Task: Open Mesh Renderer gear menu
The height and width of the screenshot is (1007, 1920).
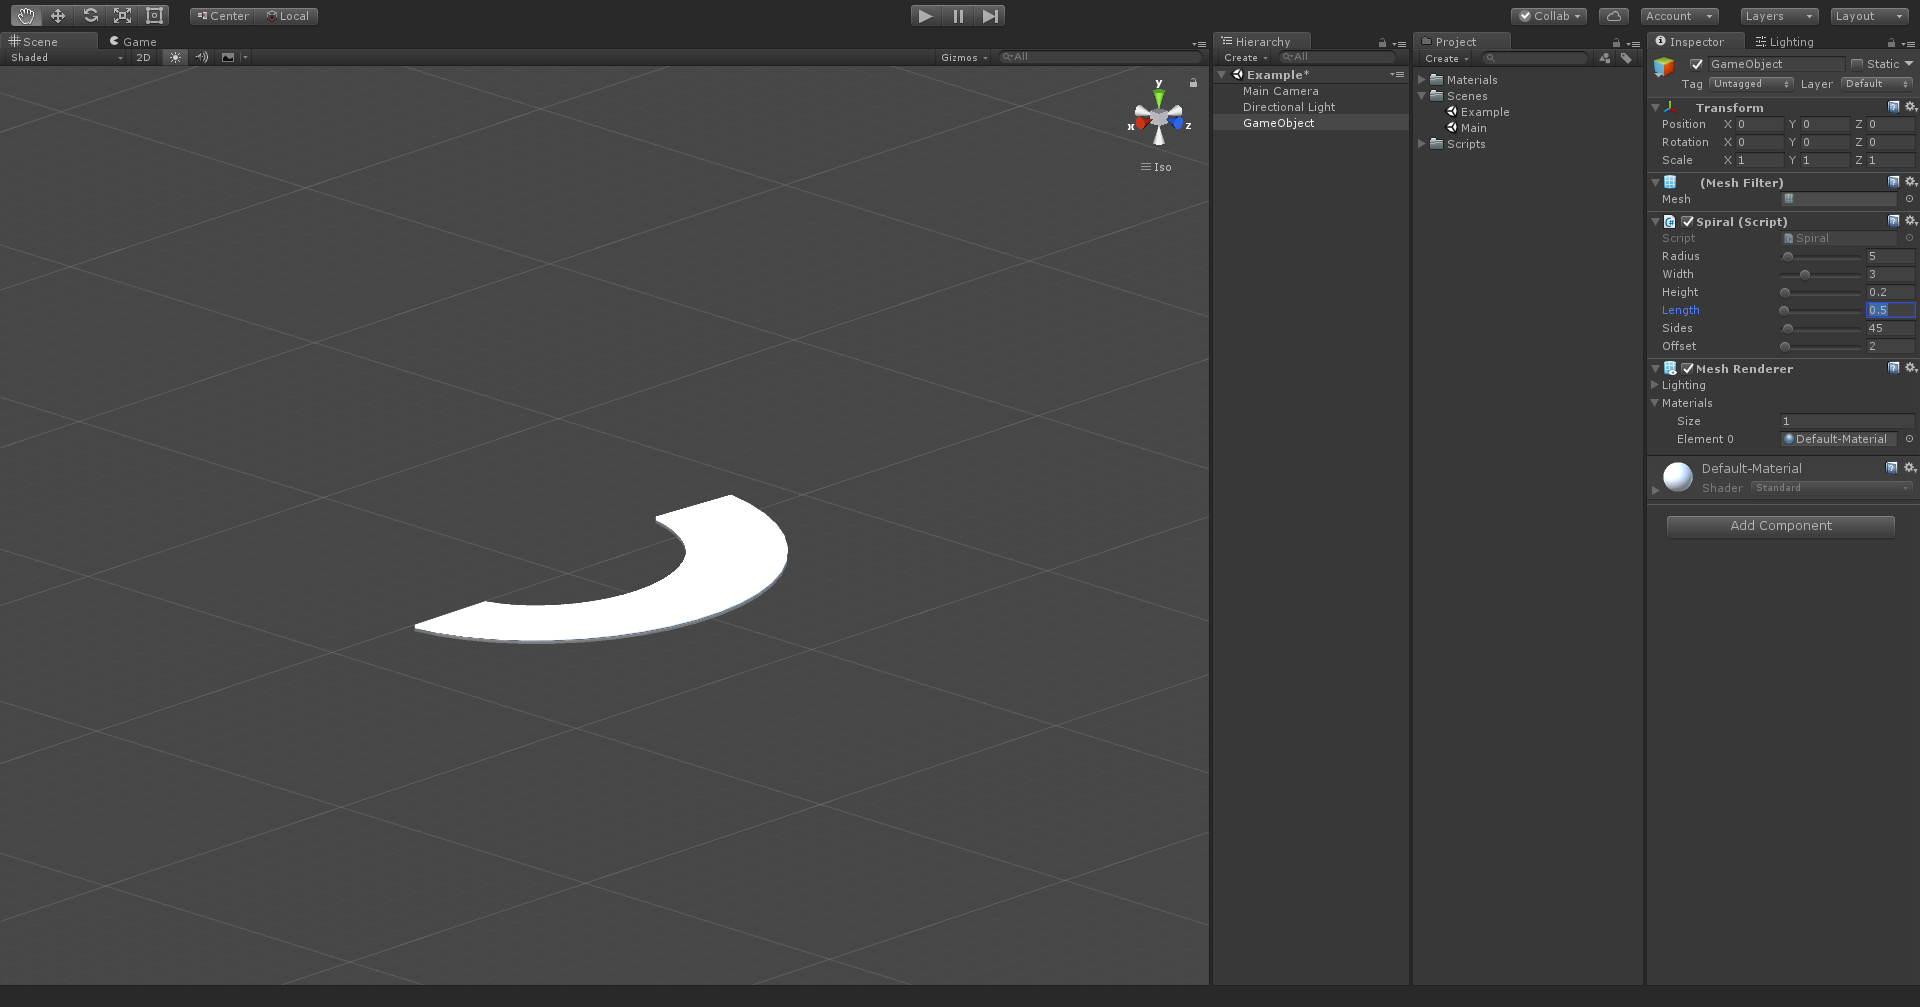Action: coord(1910,368)
